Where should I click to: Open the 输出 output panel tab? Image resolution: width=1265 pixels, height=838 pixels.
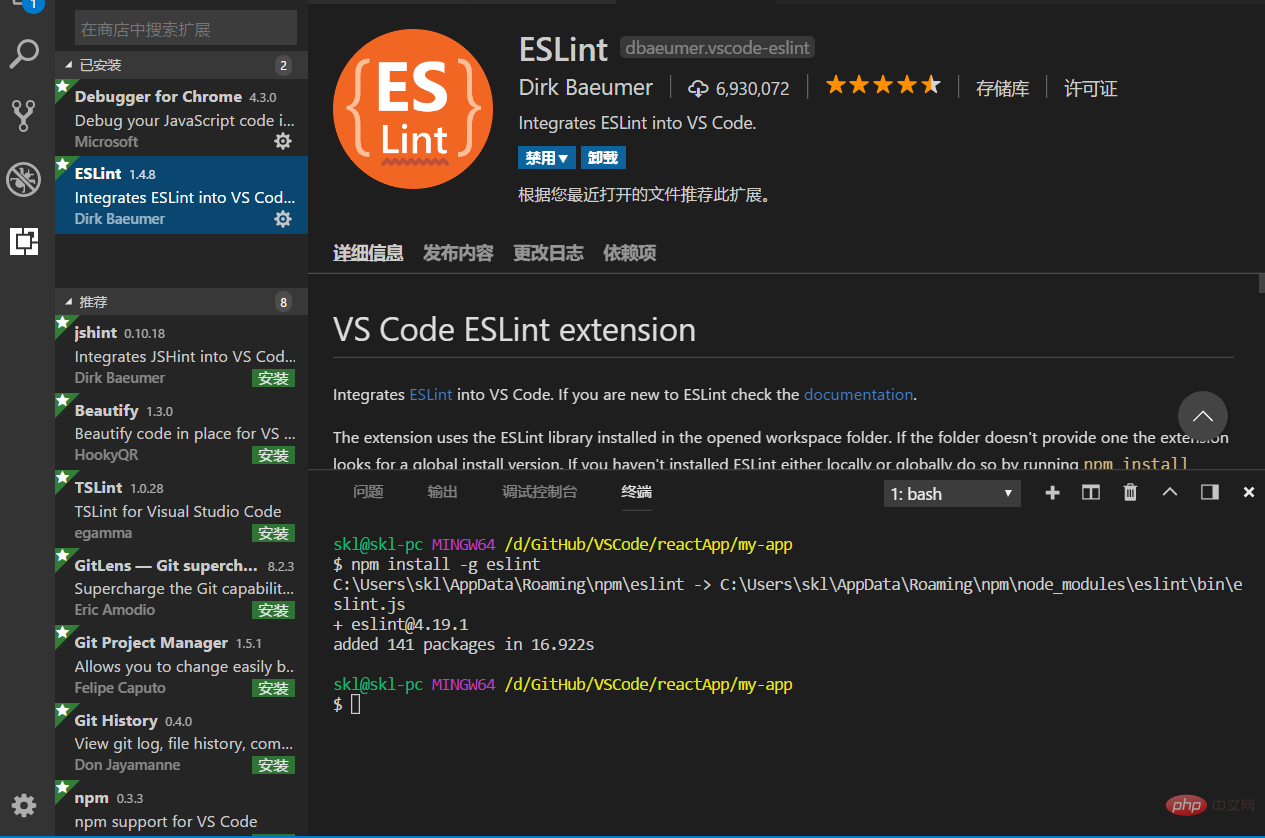click(442, 492)
